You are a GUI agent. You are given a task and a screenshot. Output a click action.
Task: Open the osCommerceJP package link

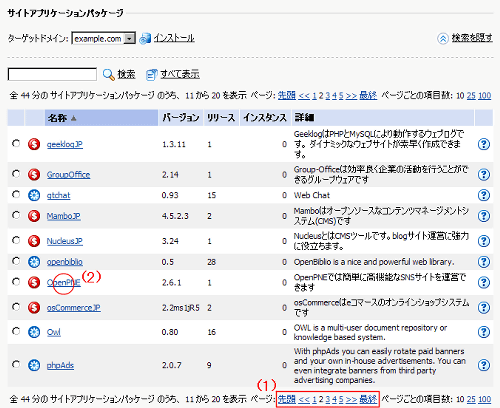(x=73, y=308)
